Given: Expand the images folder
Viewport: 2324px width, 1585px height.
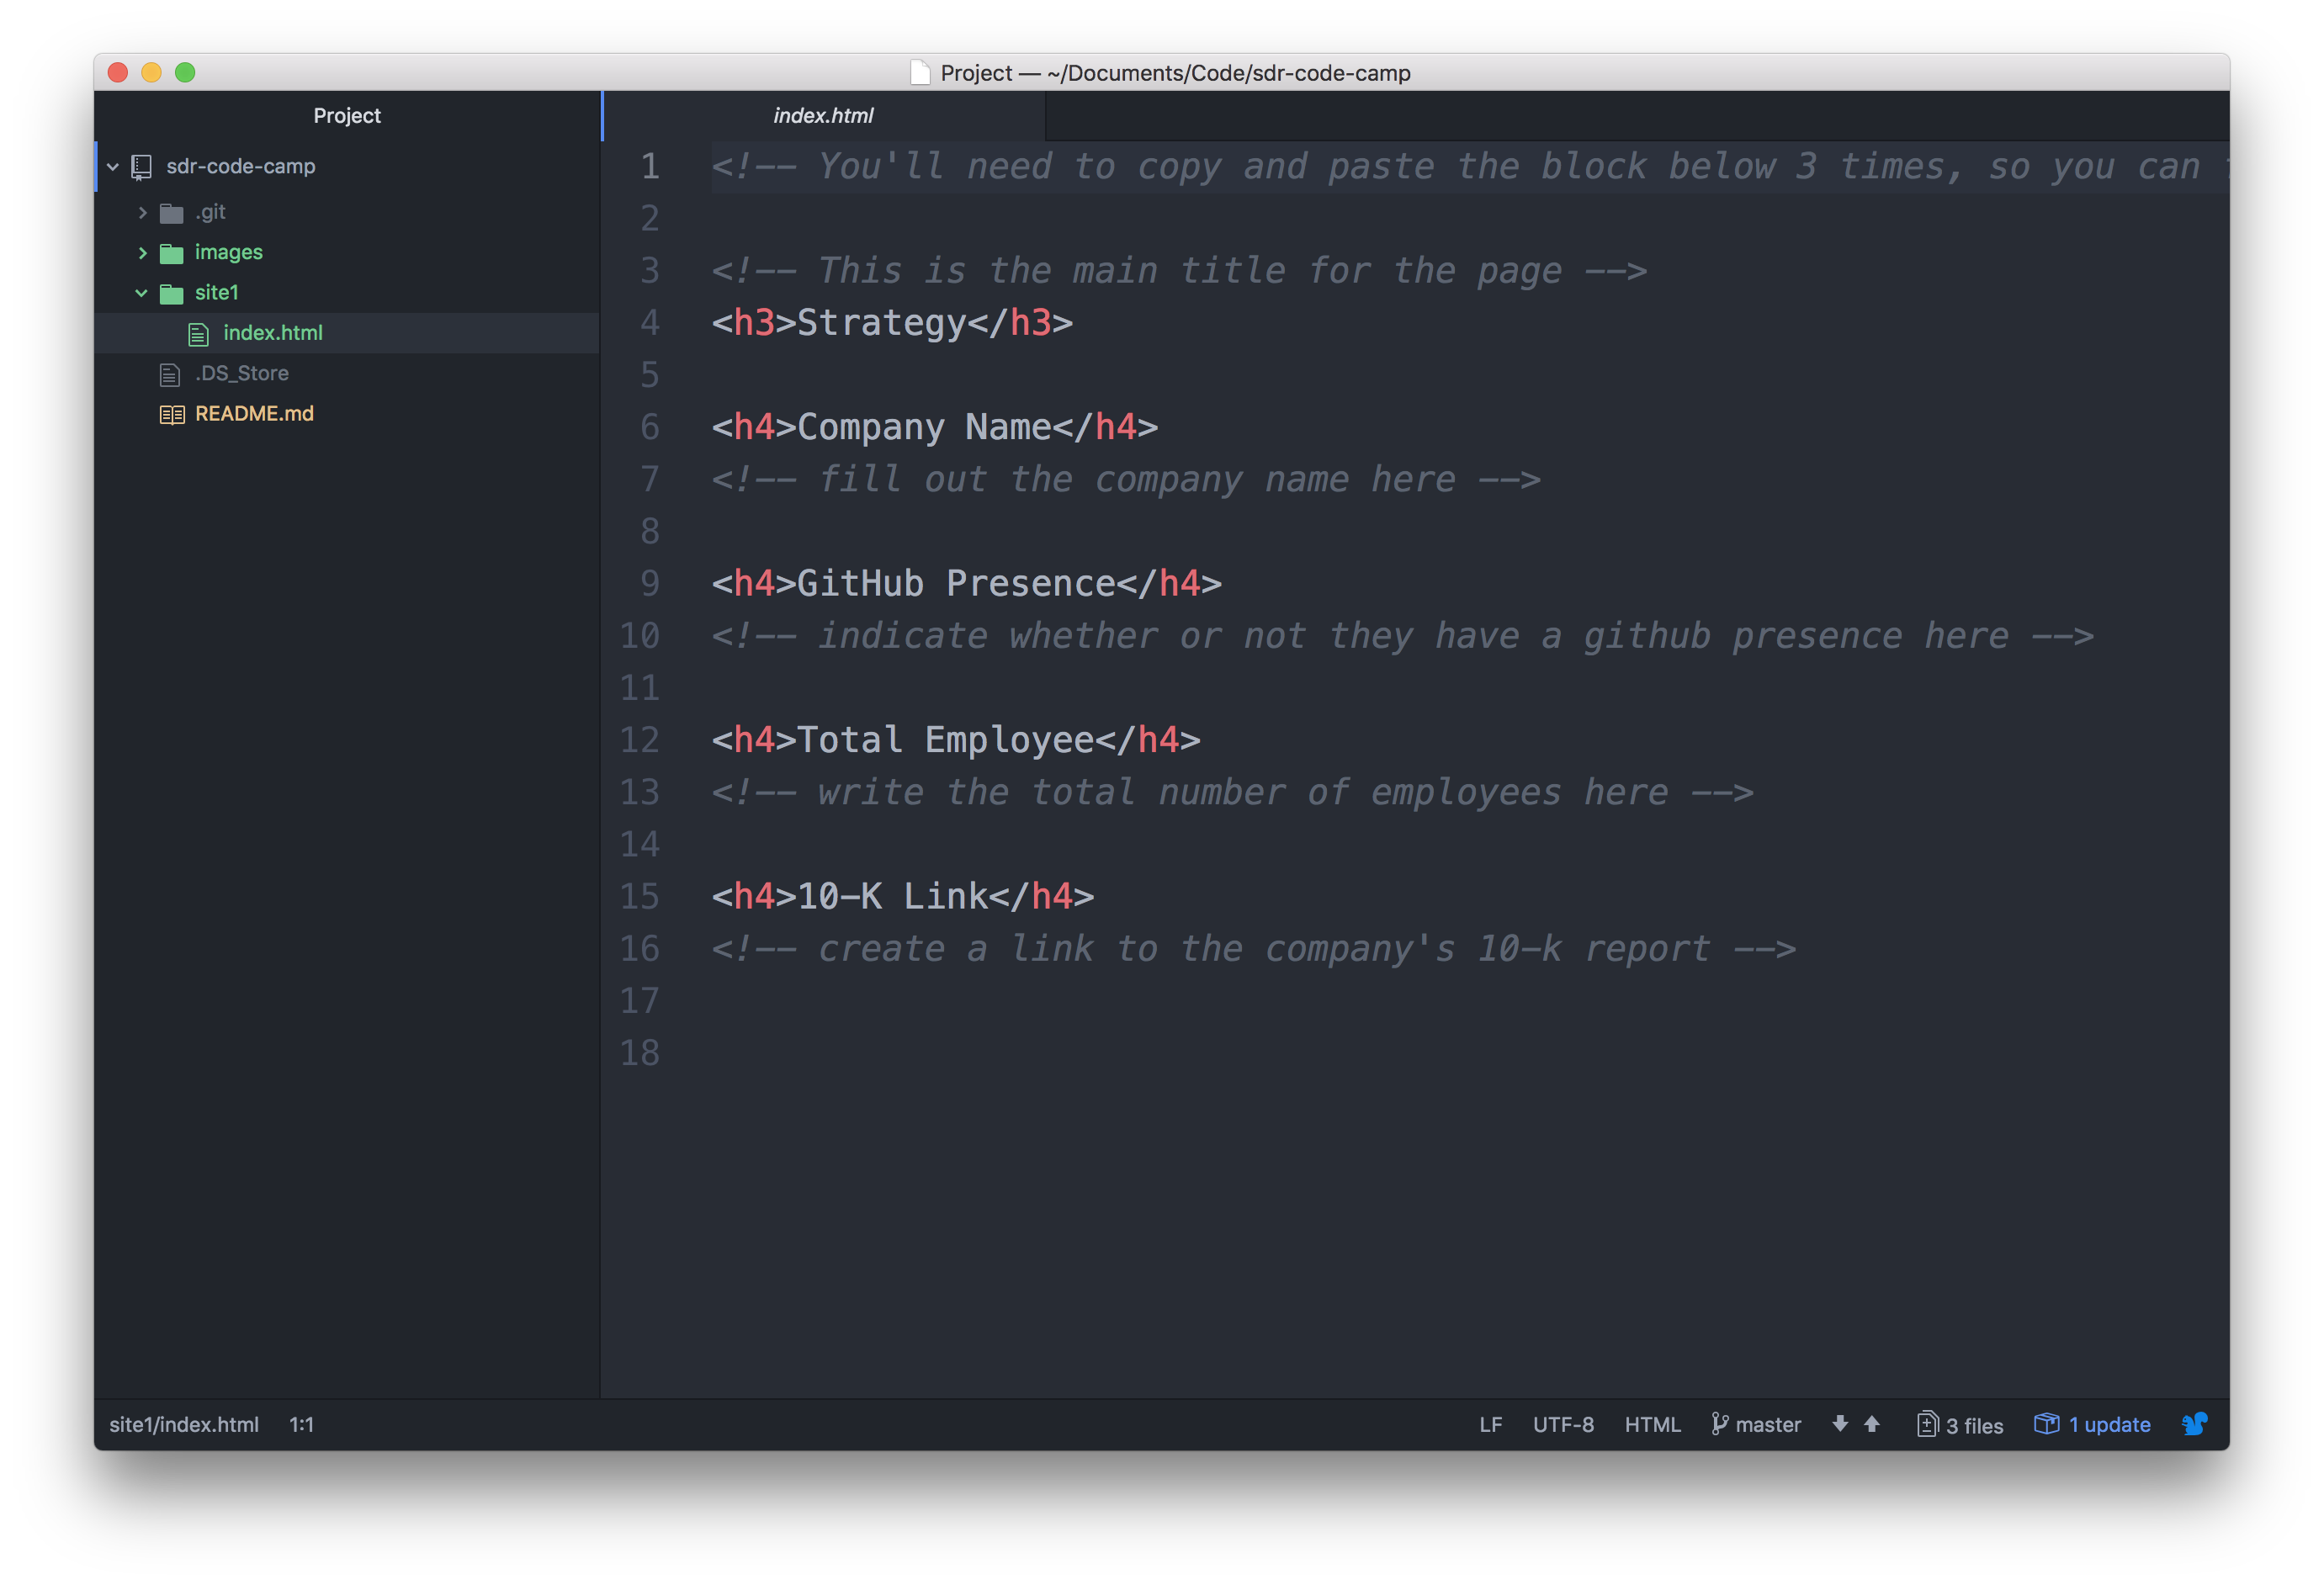Looking at the screenshot, I should pyautogui.click(x=142, y=253).
